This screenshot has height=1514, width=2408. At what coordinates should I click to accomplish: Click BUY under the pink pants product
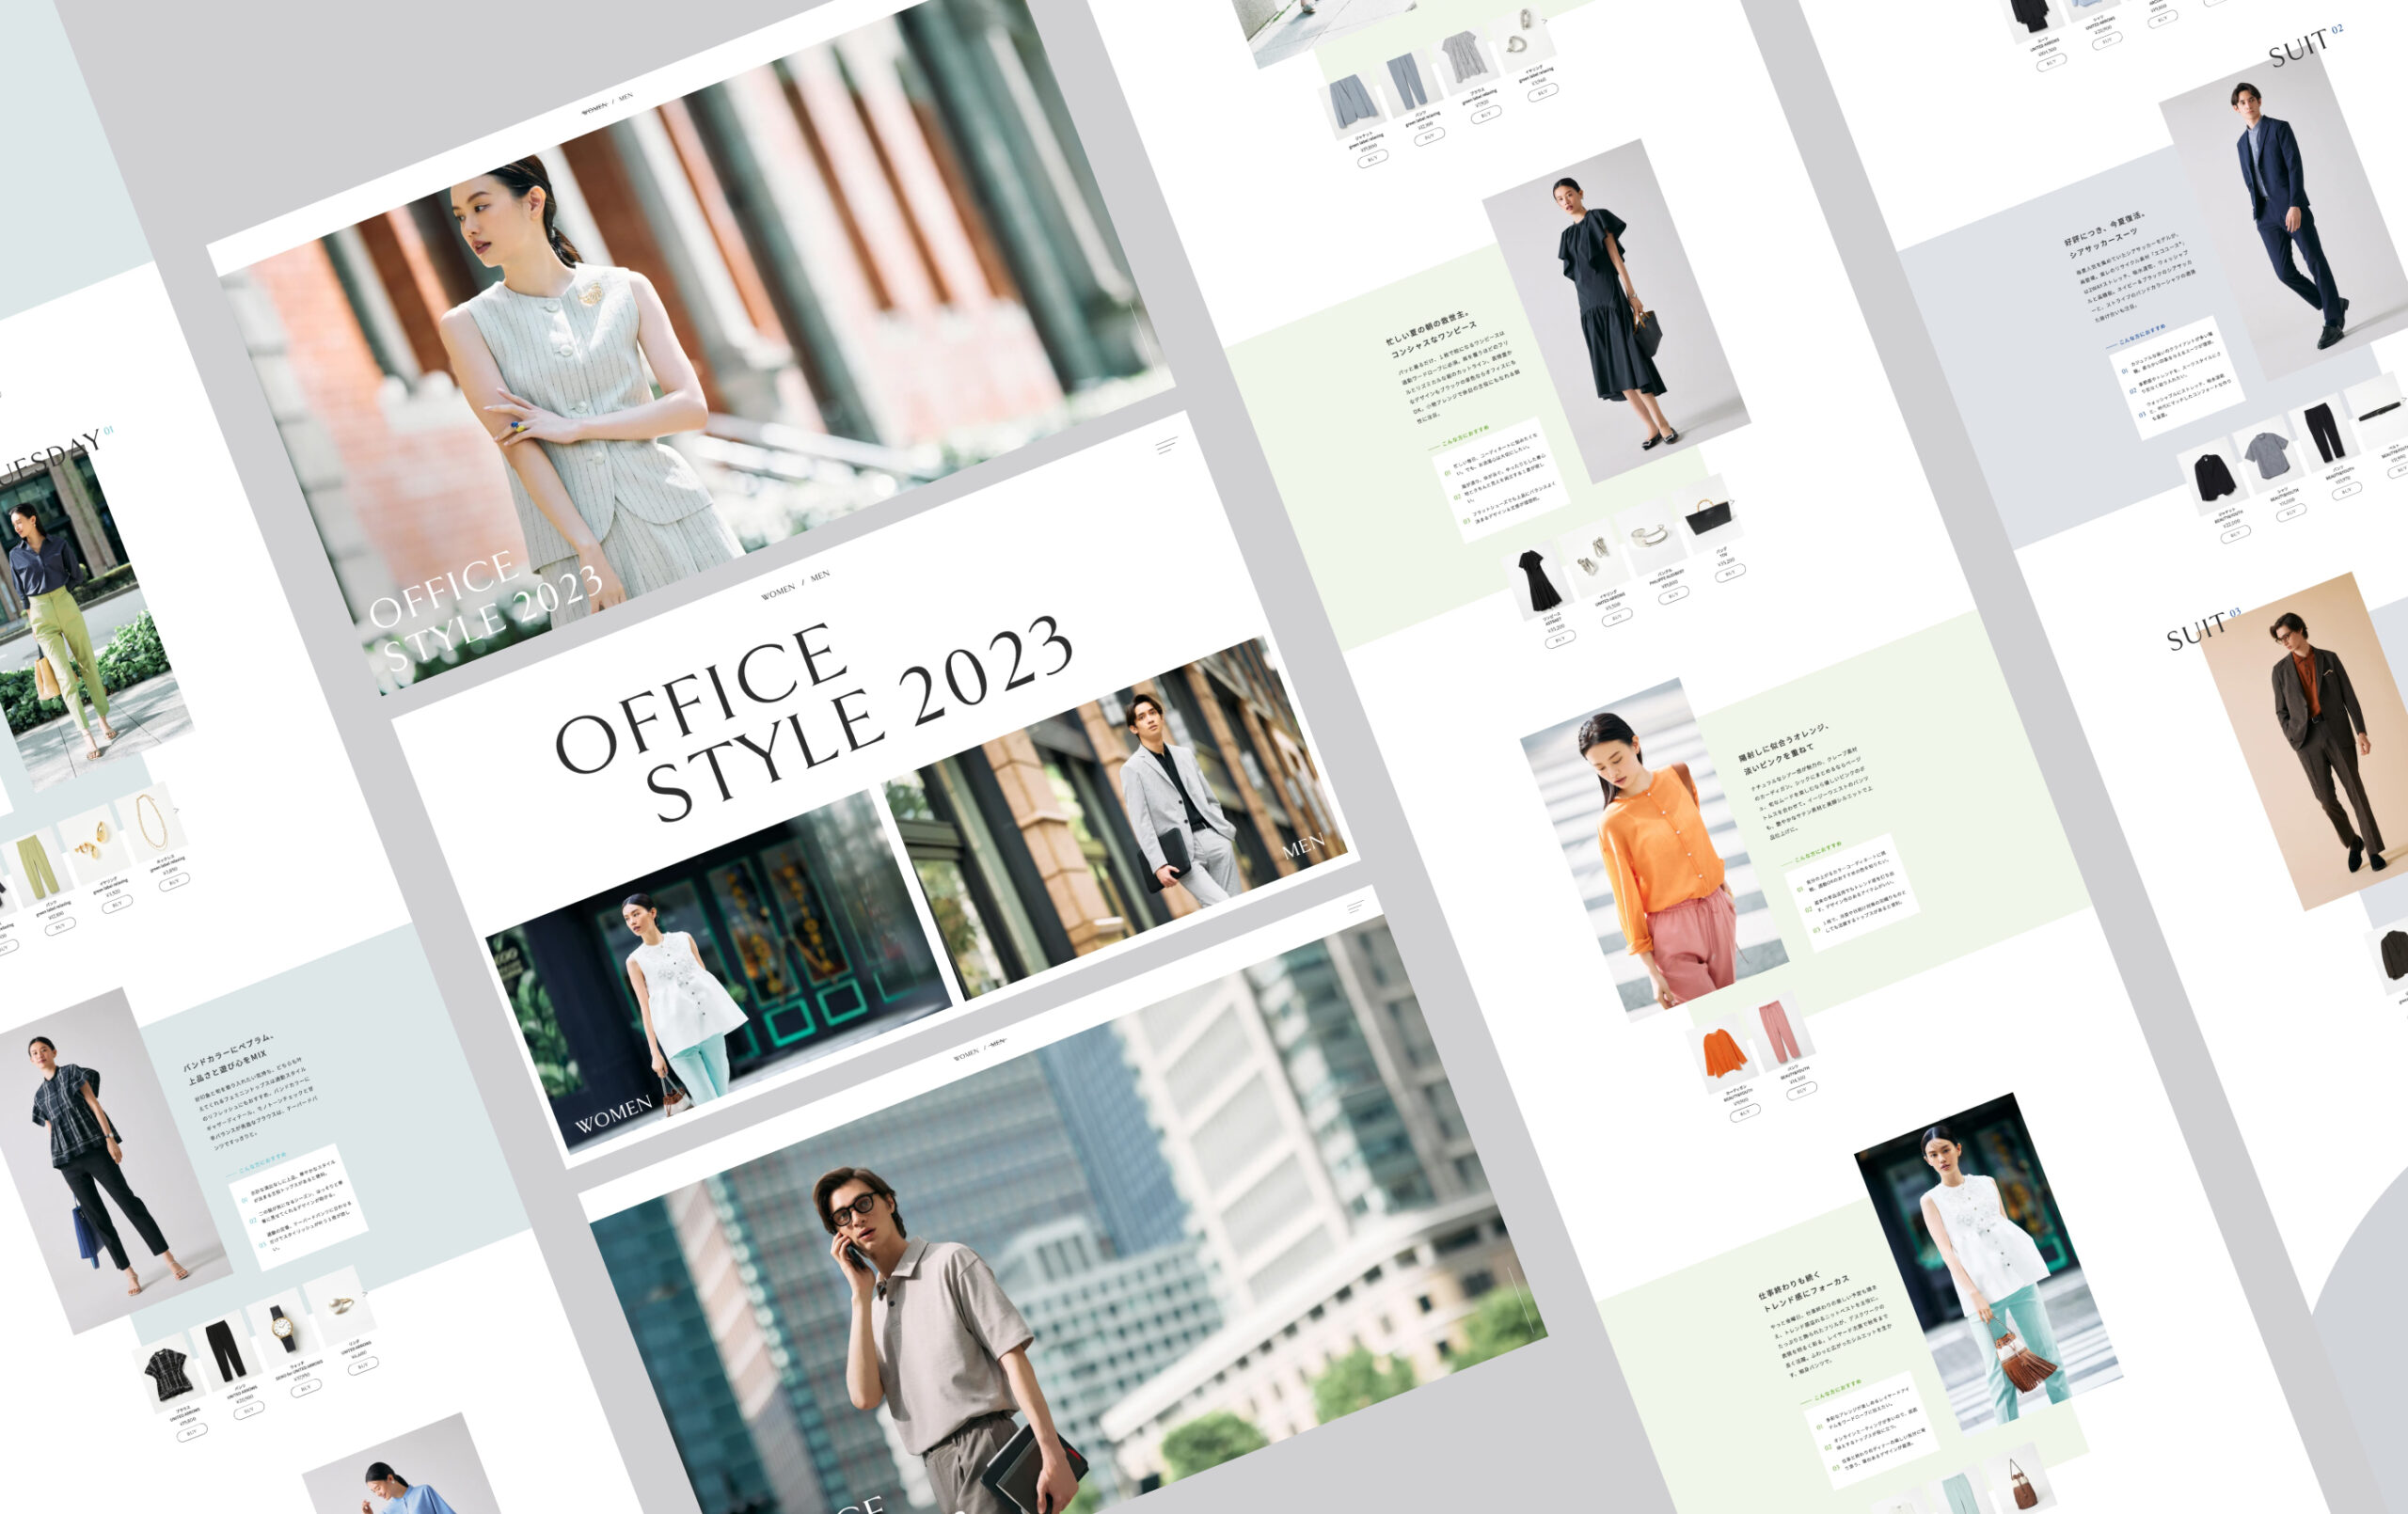click(x=1801, y=1090)
